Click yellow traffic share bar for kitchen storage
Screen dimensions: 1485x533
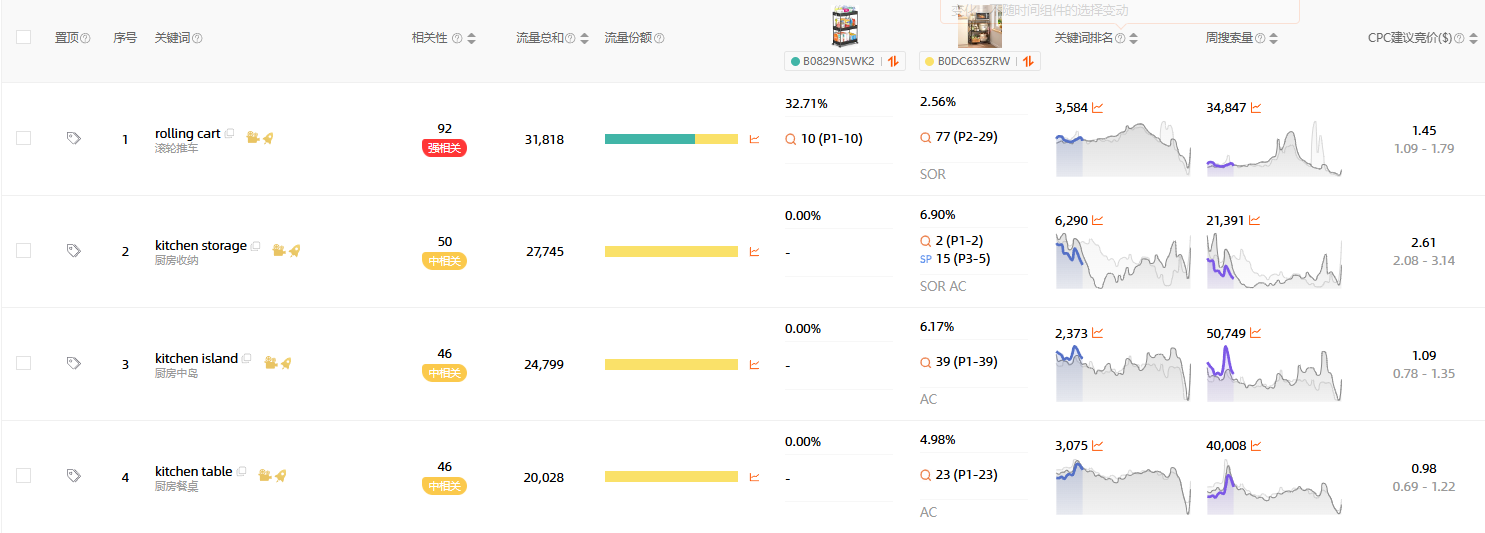pos(671,252)
